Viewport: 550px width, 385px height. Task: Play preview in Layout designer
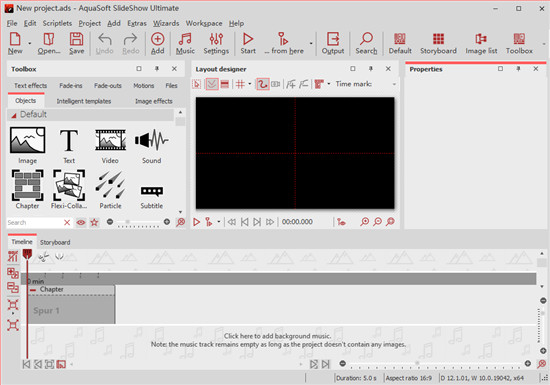point(196,222)
